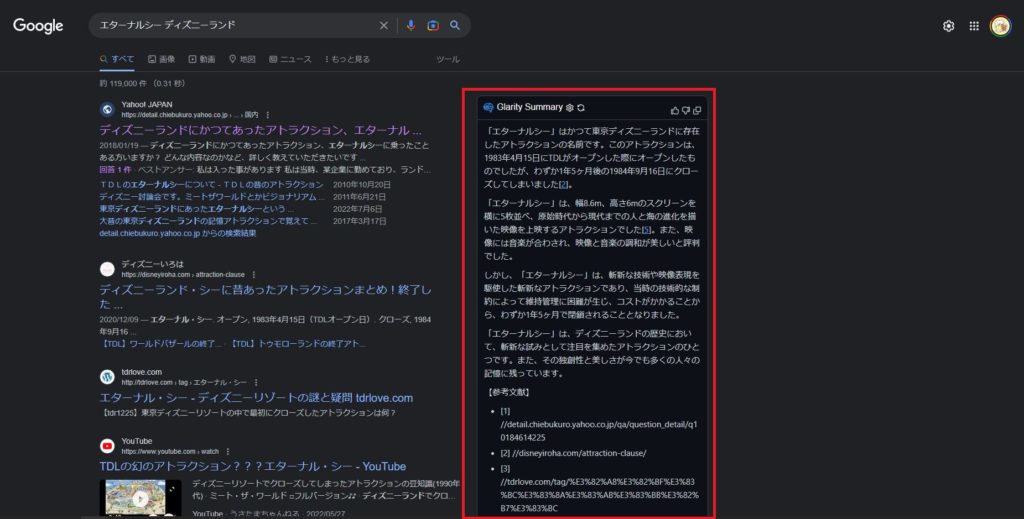Open the Google apps grid
Viewport: 1024px width, 519px height.
pyautogui.click(x=974, y=26)
